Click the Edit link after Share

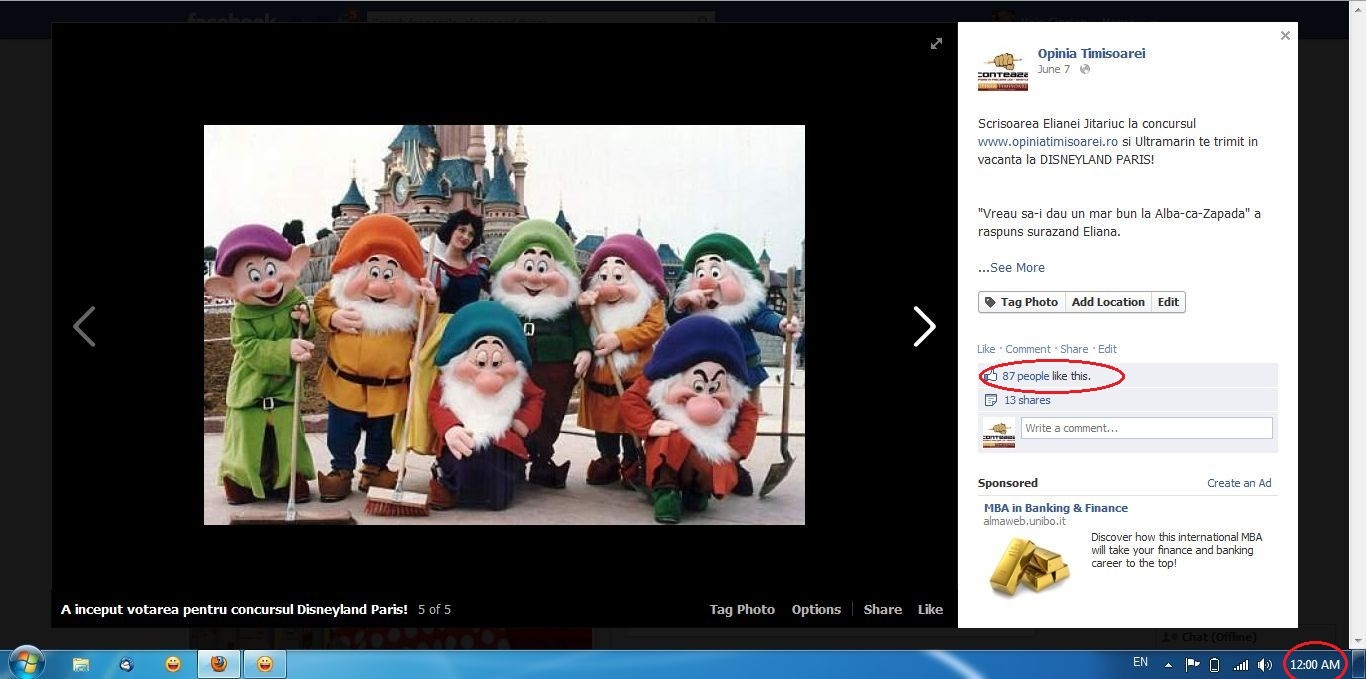(x=1107, y=349)
